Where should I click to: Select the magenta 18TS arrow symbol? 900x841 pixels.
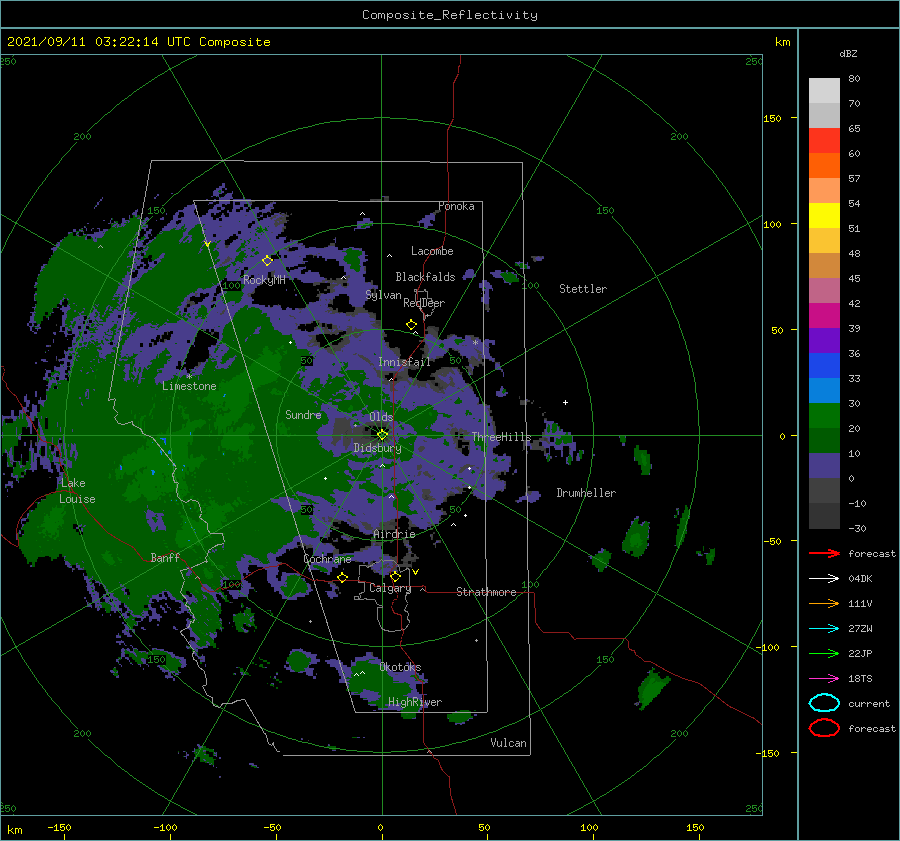click(824, 679)
